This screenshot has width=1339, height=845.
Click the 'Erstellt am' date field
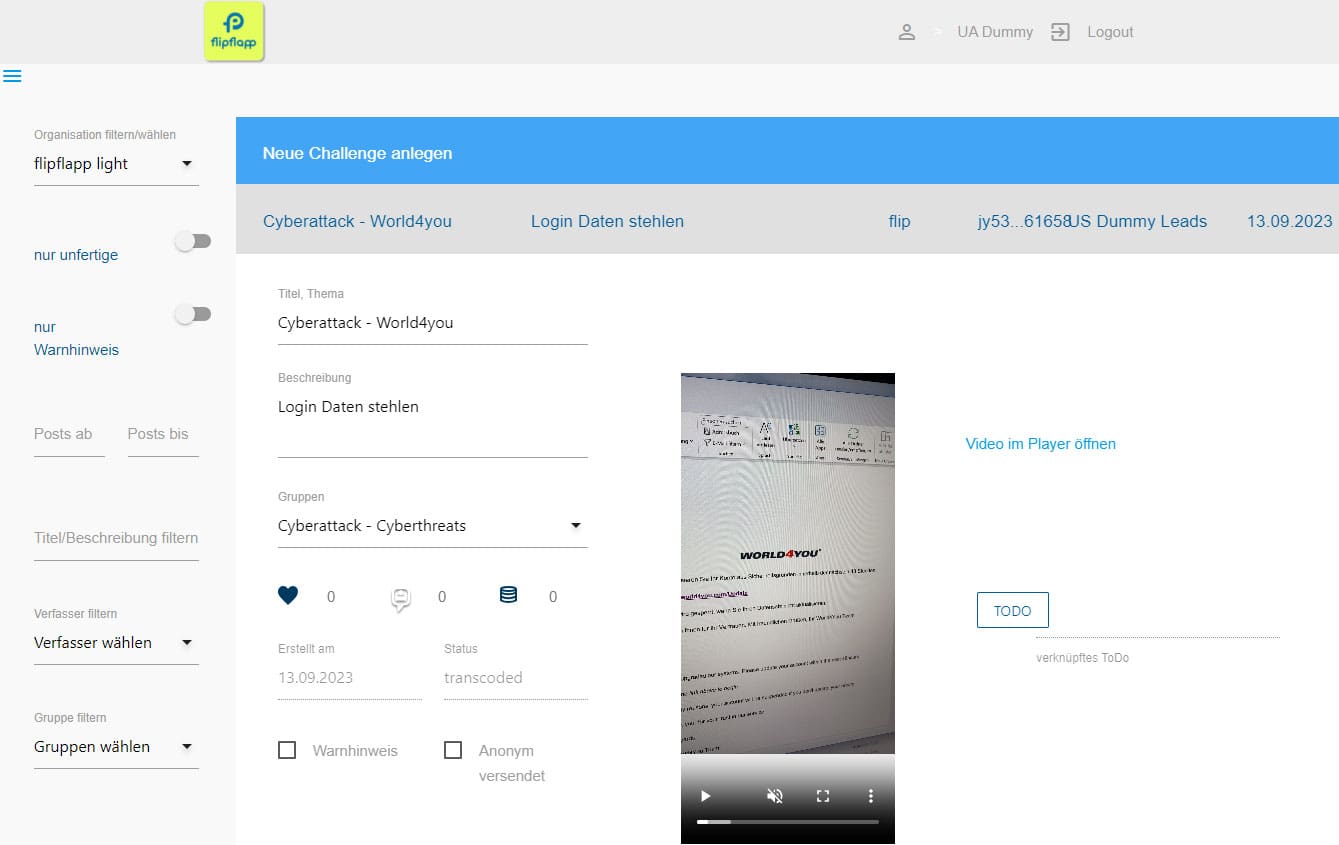[350, 678]
